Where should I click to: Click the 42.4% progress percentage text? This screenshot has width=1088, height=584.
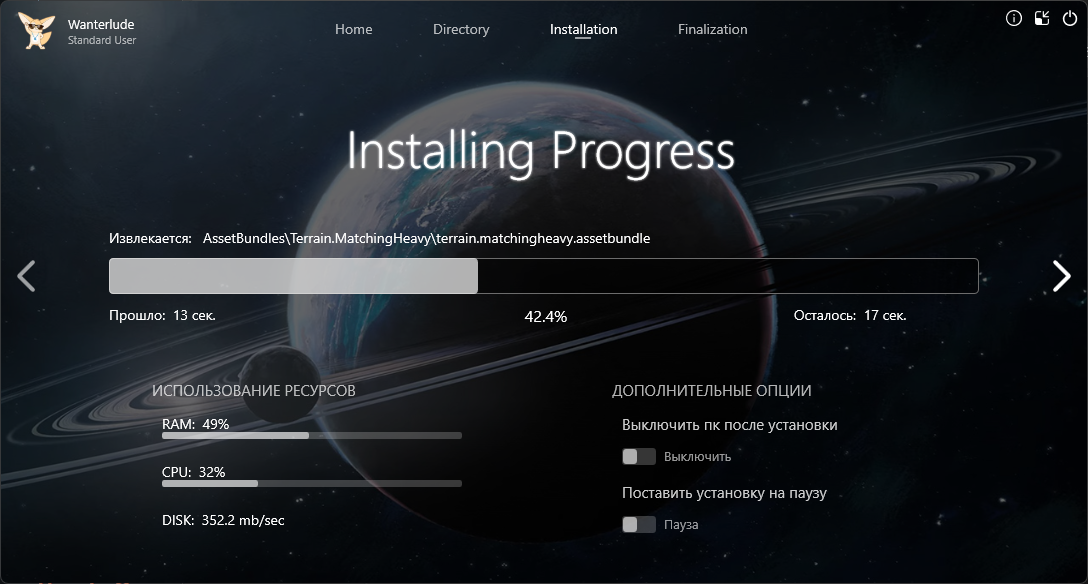(545, 317)
